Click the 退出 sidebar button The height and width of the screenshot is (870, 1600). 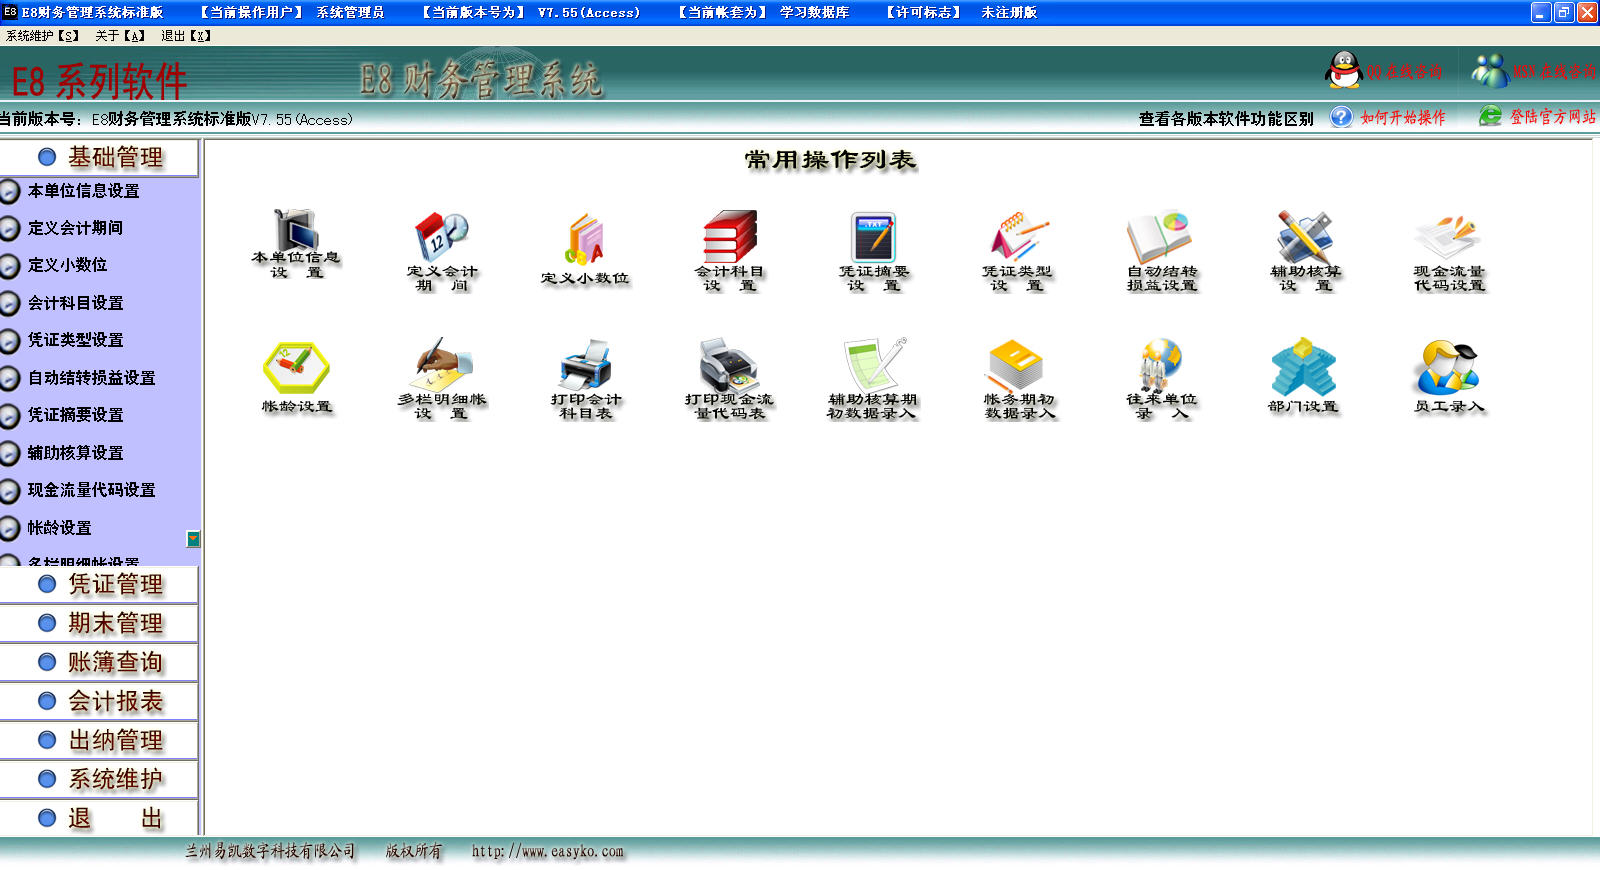coord(99,818)
